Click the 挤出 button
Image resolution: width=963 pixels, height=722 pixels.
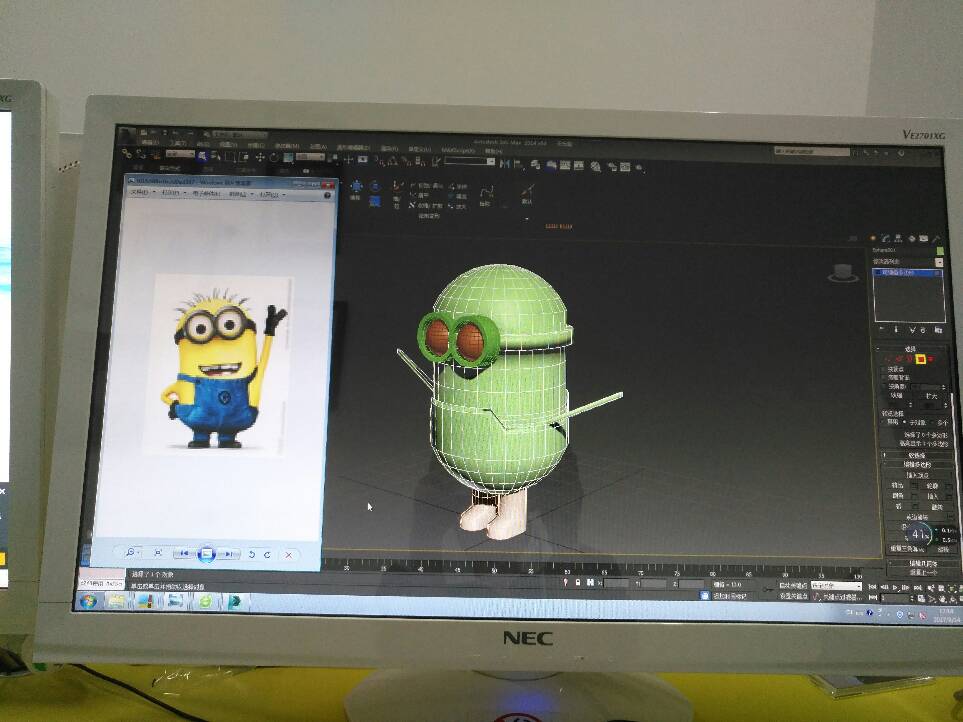(x=897, y=485)
